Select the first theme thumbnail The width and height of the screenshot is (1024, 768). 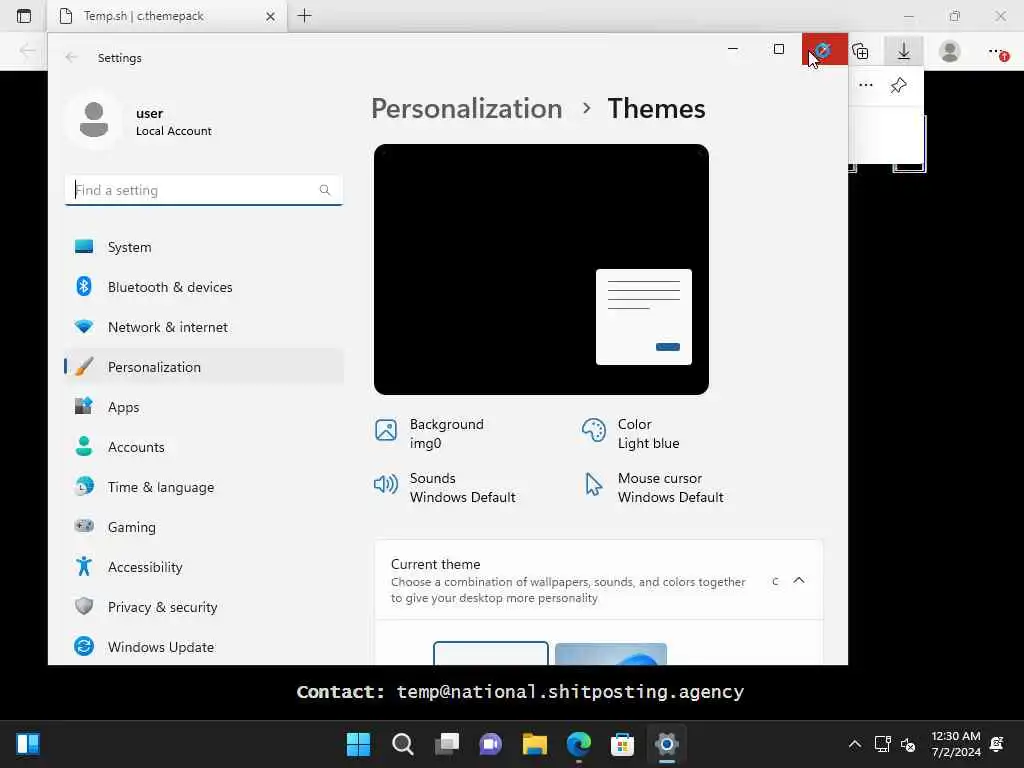[490, 654]
